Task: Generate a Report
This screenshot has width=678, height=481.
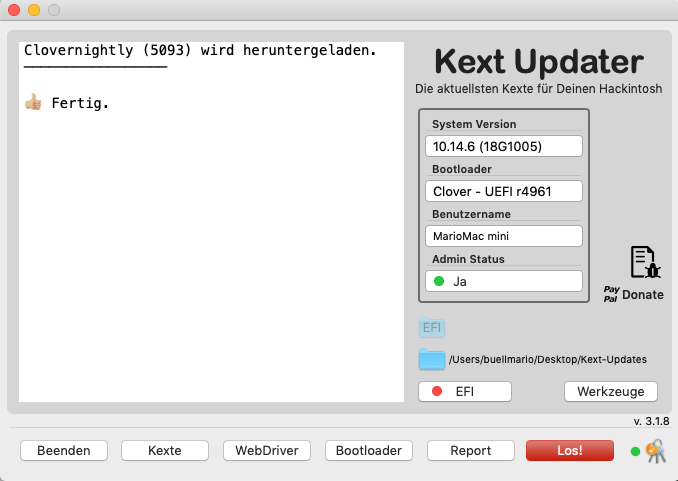Action: coord(471,450)
